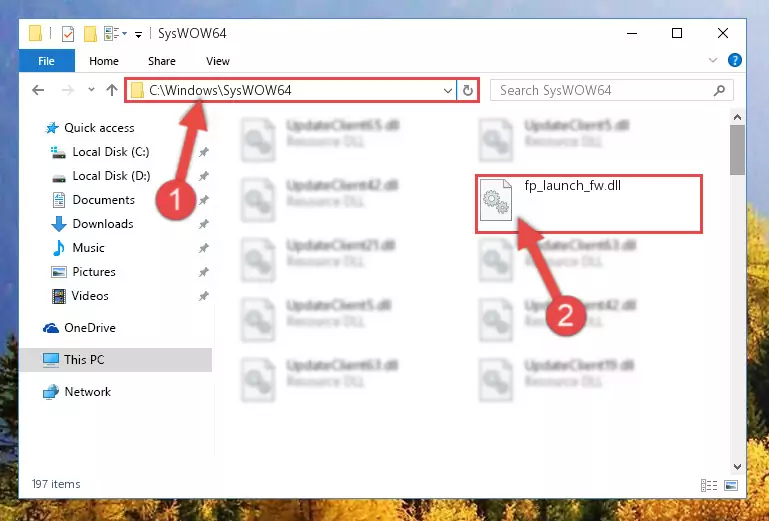Click the vertical scrollbar thumb
769x521 pixels.
tap(737, 150)
